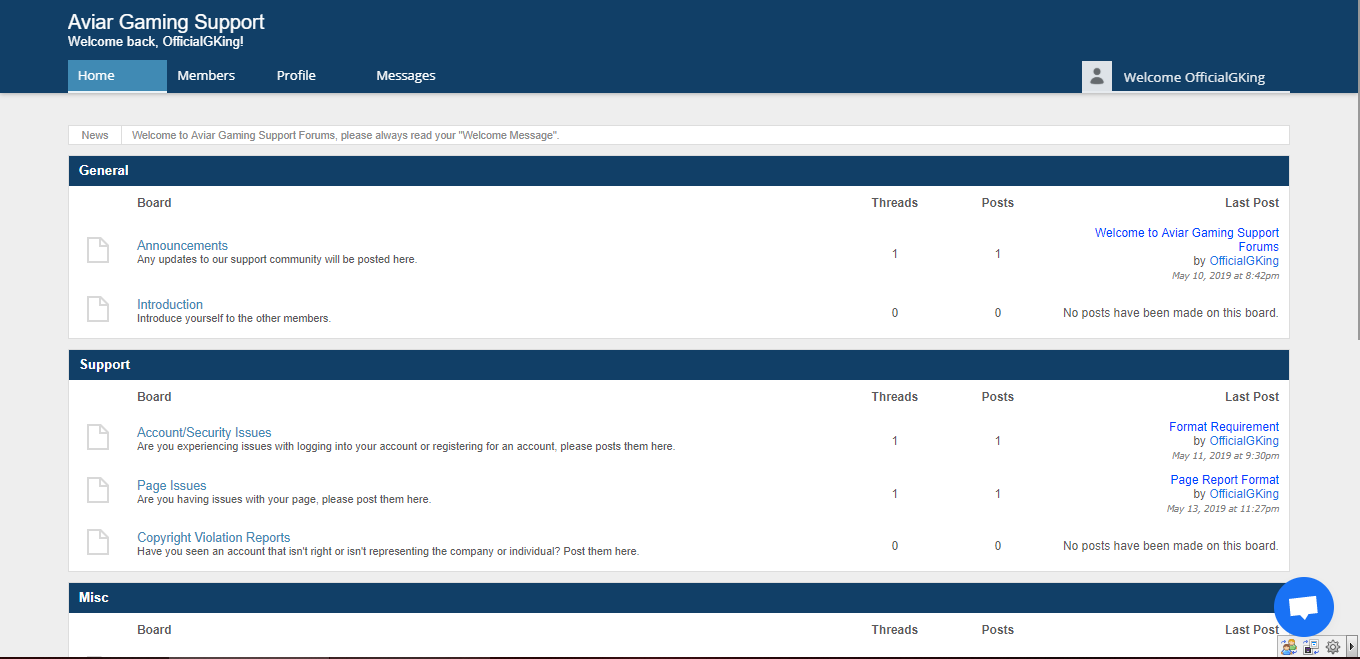Viewport: 1360px width, 659px height.
Task: Click 'Welcome back, OfficialGKing!' header text
Action: tap(155, 42)
